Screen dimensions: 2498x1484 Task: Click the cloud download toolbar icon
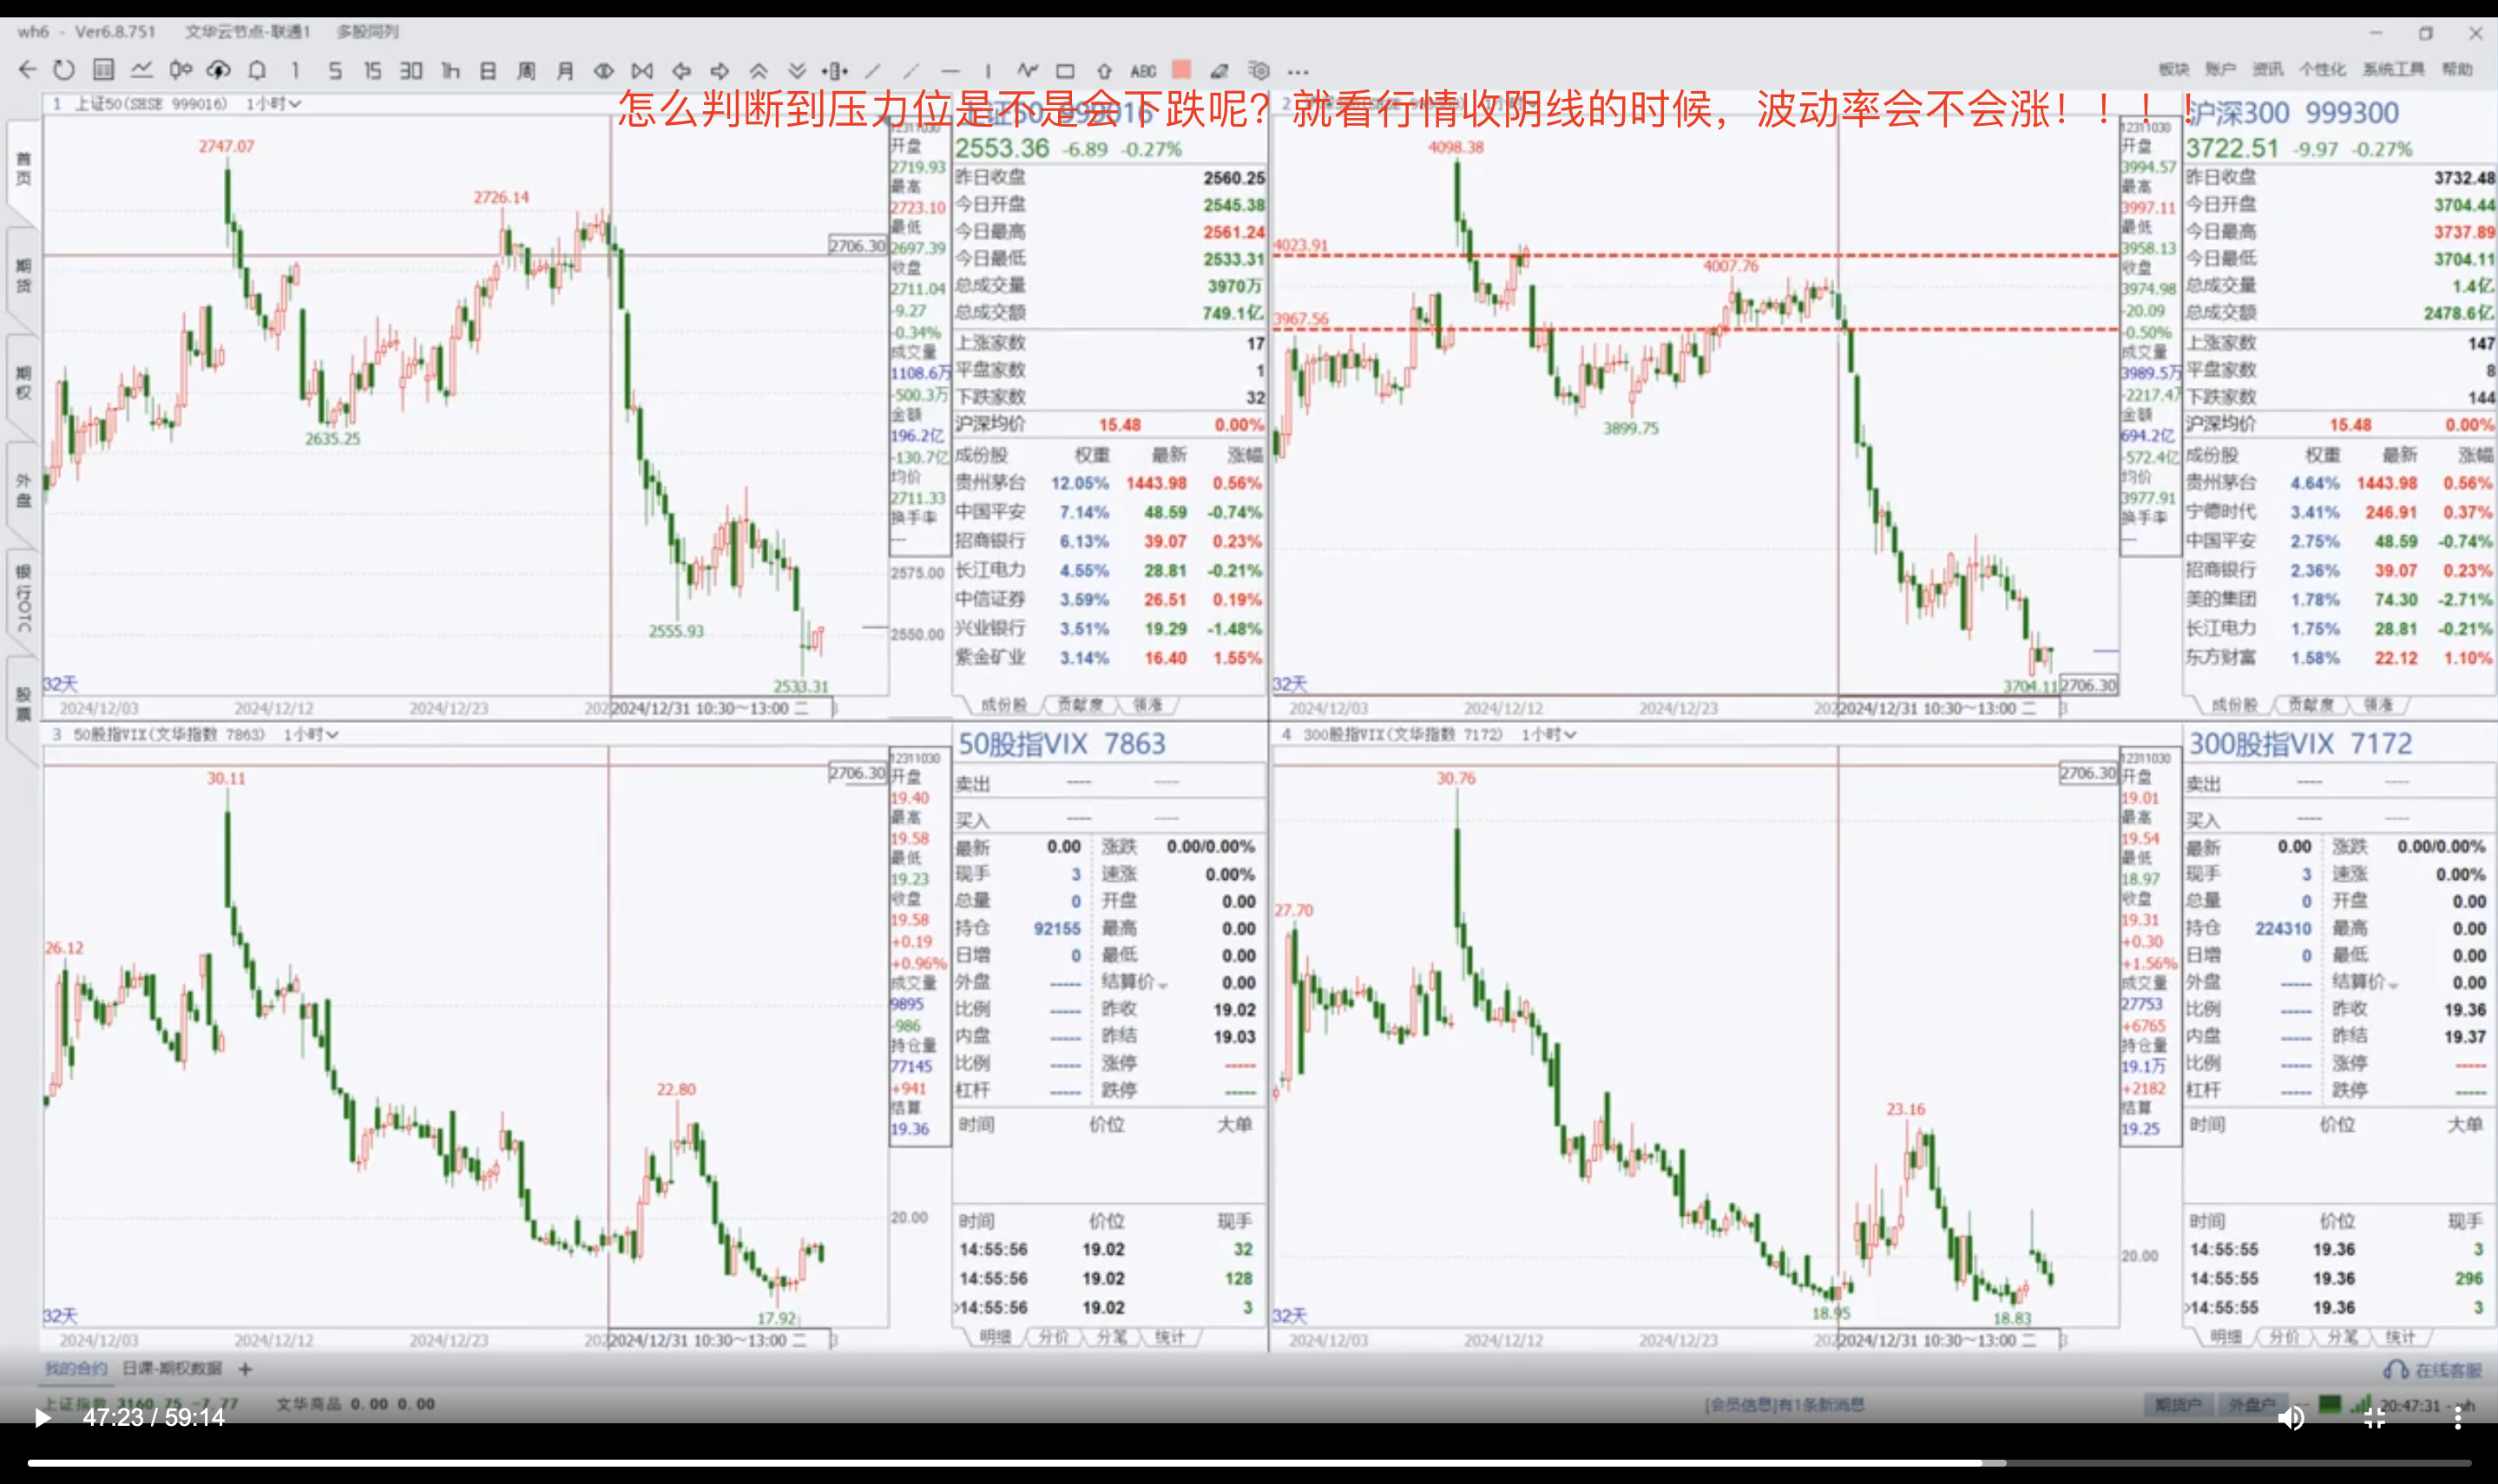point(218,70)
